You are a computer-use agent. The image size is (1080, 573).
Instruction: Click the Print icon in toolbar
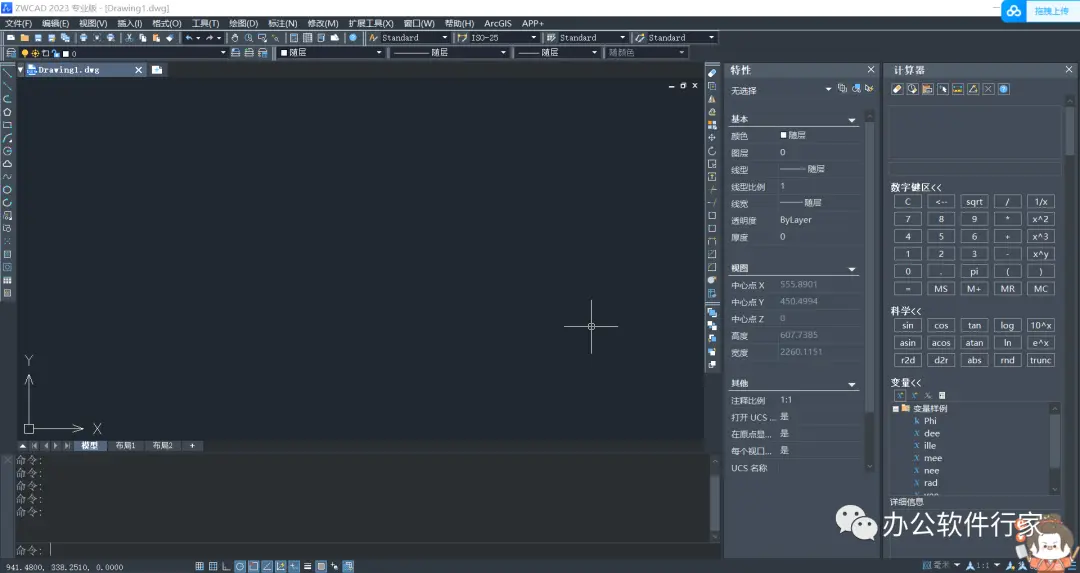pos(83,38)
